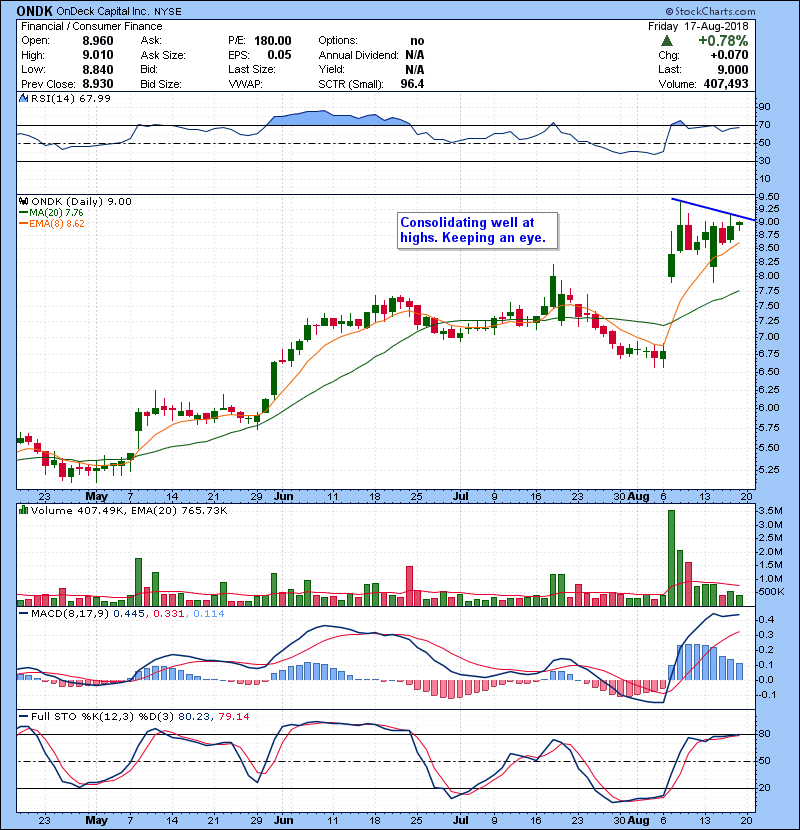Image resolution: width=800 pixels, height=830 pixels.
Task: Click the Ask Size: label
Action: [163, 55]
